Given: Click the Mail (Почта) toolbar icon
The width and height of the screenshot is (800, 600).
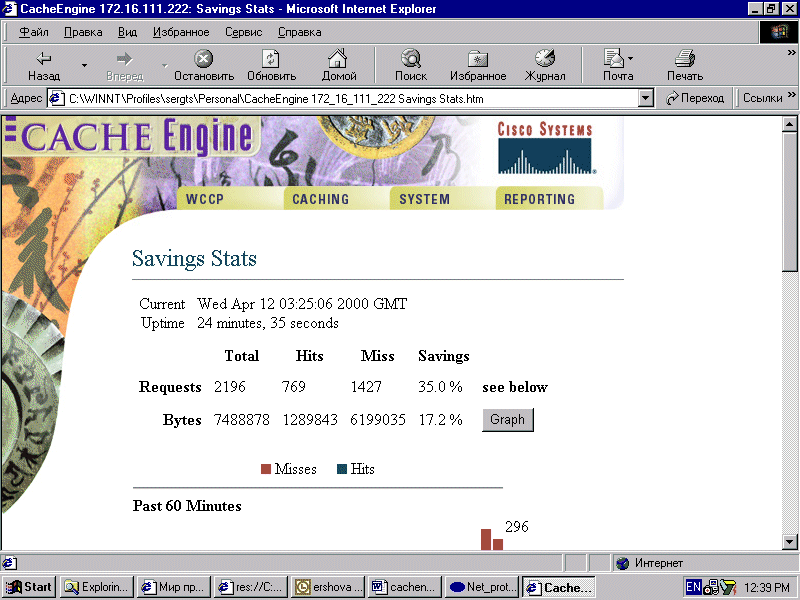Looking at the screenshot, I should click(614, 59).
